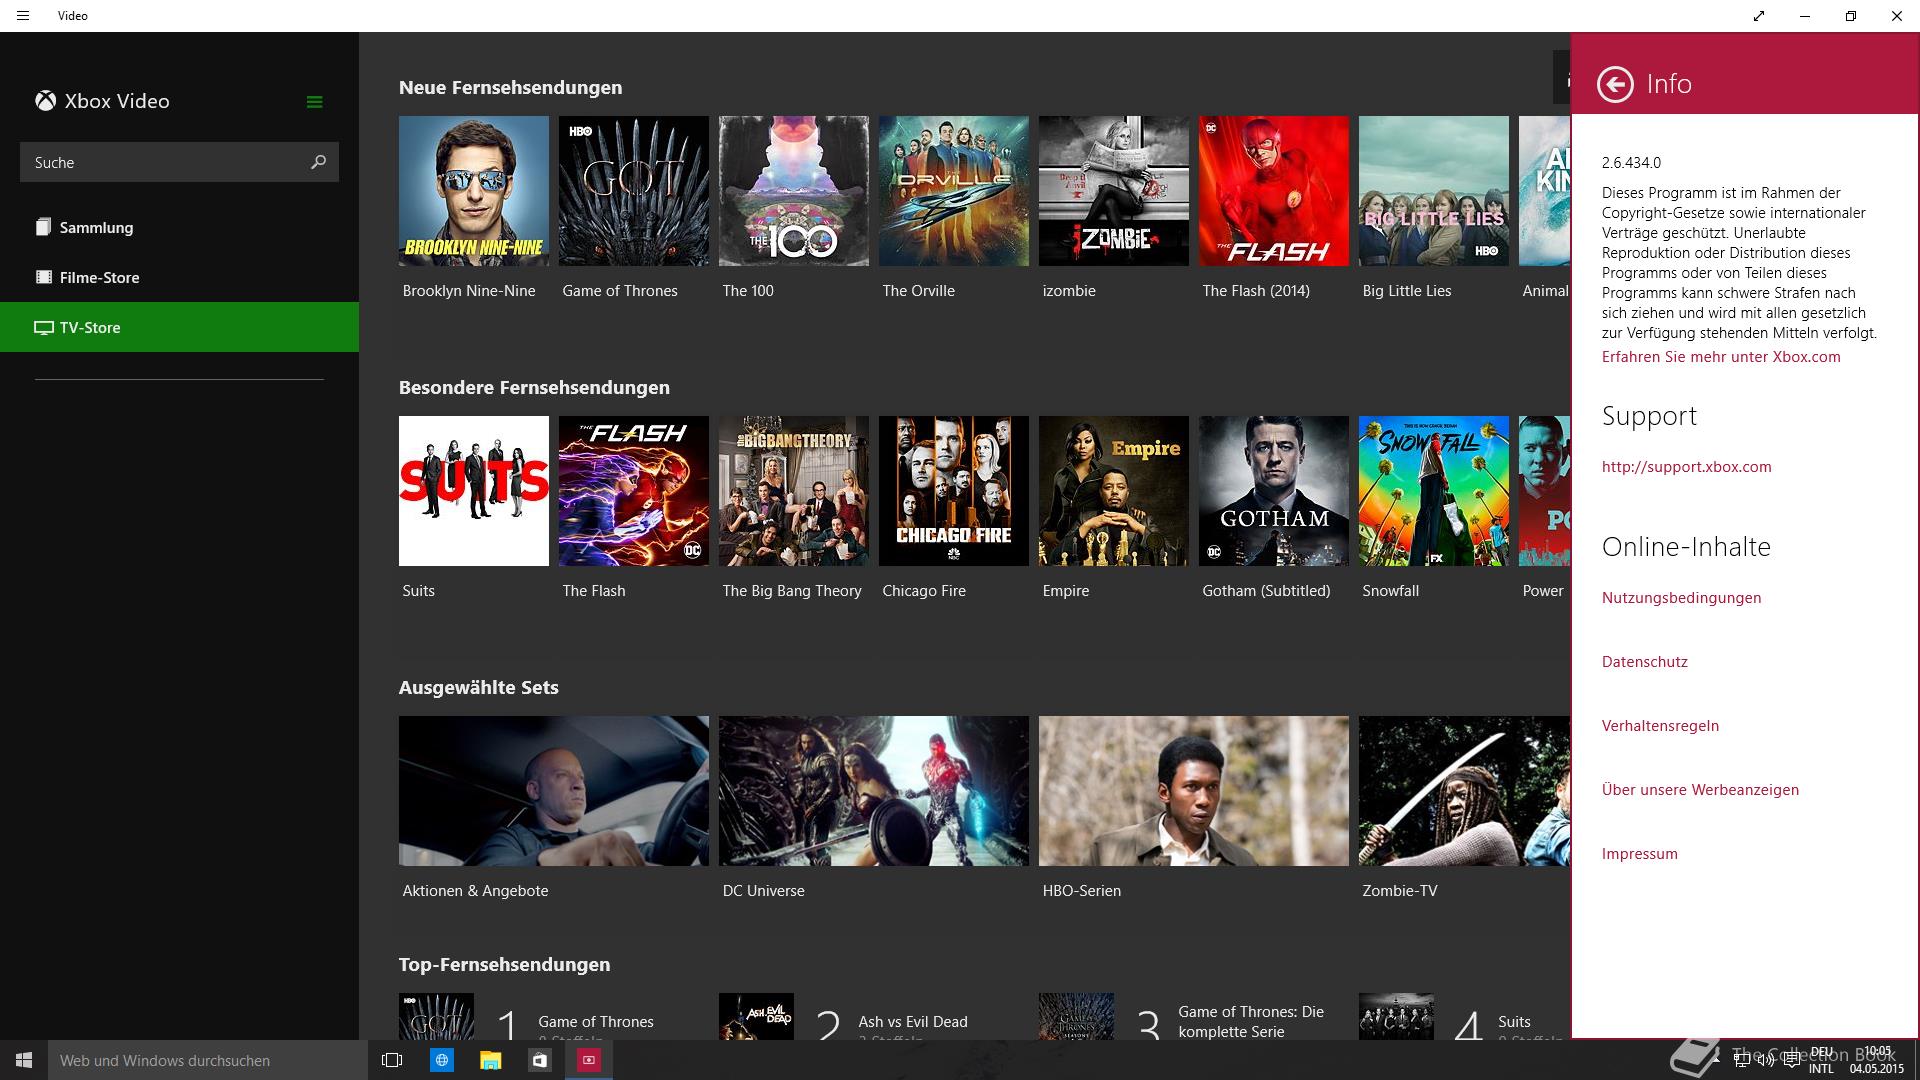Open the Impressum link
Viewport: 1920px width, 1080px height.
tap(1639, 854)
